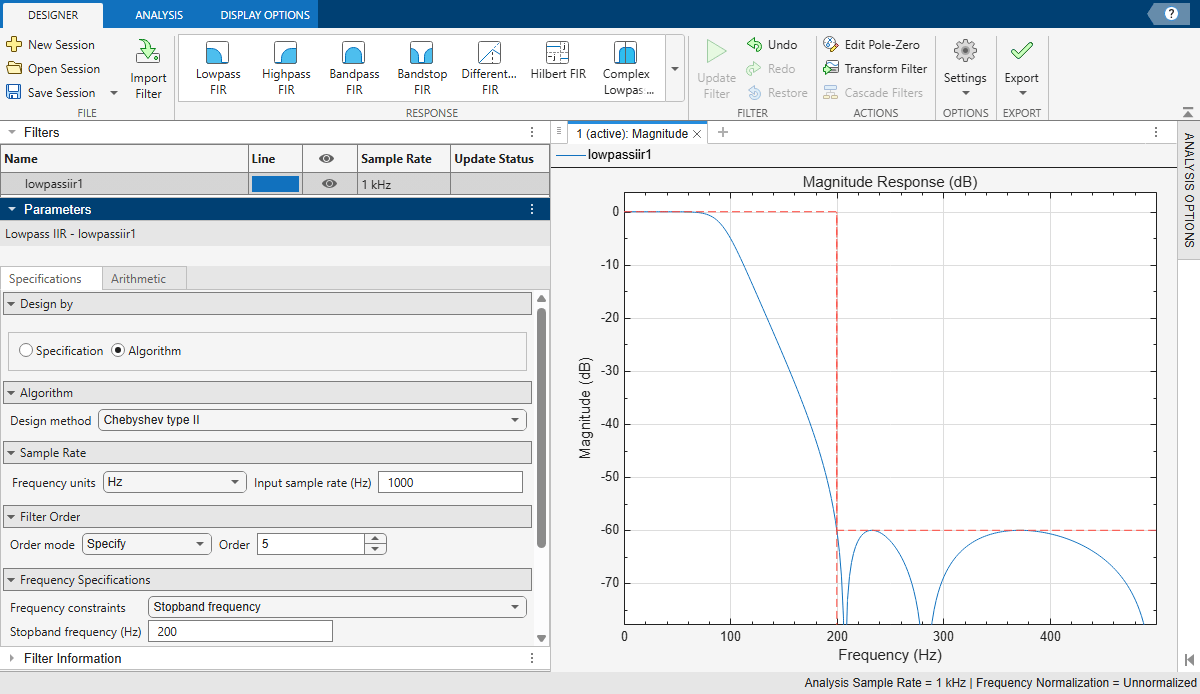Screen dimensions: 1200x694
Task: Click Restore in the Filter section
Action: coord(777,93)
